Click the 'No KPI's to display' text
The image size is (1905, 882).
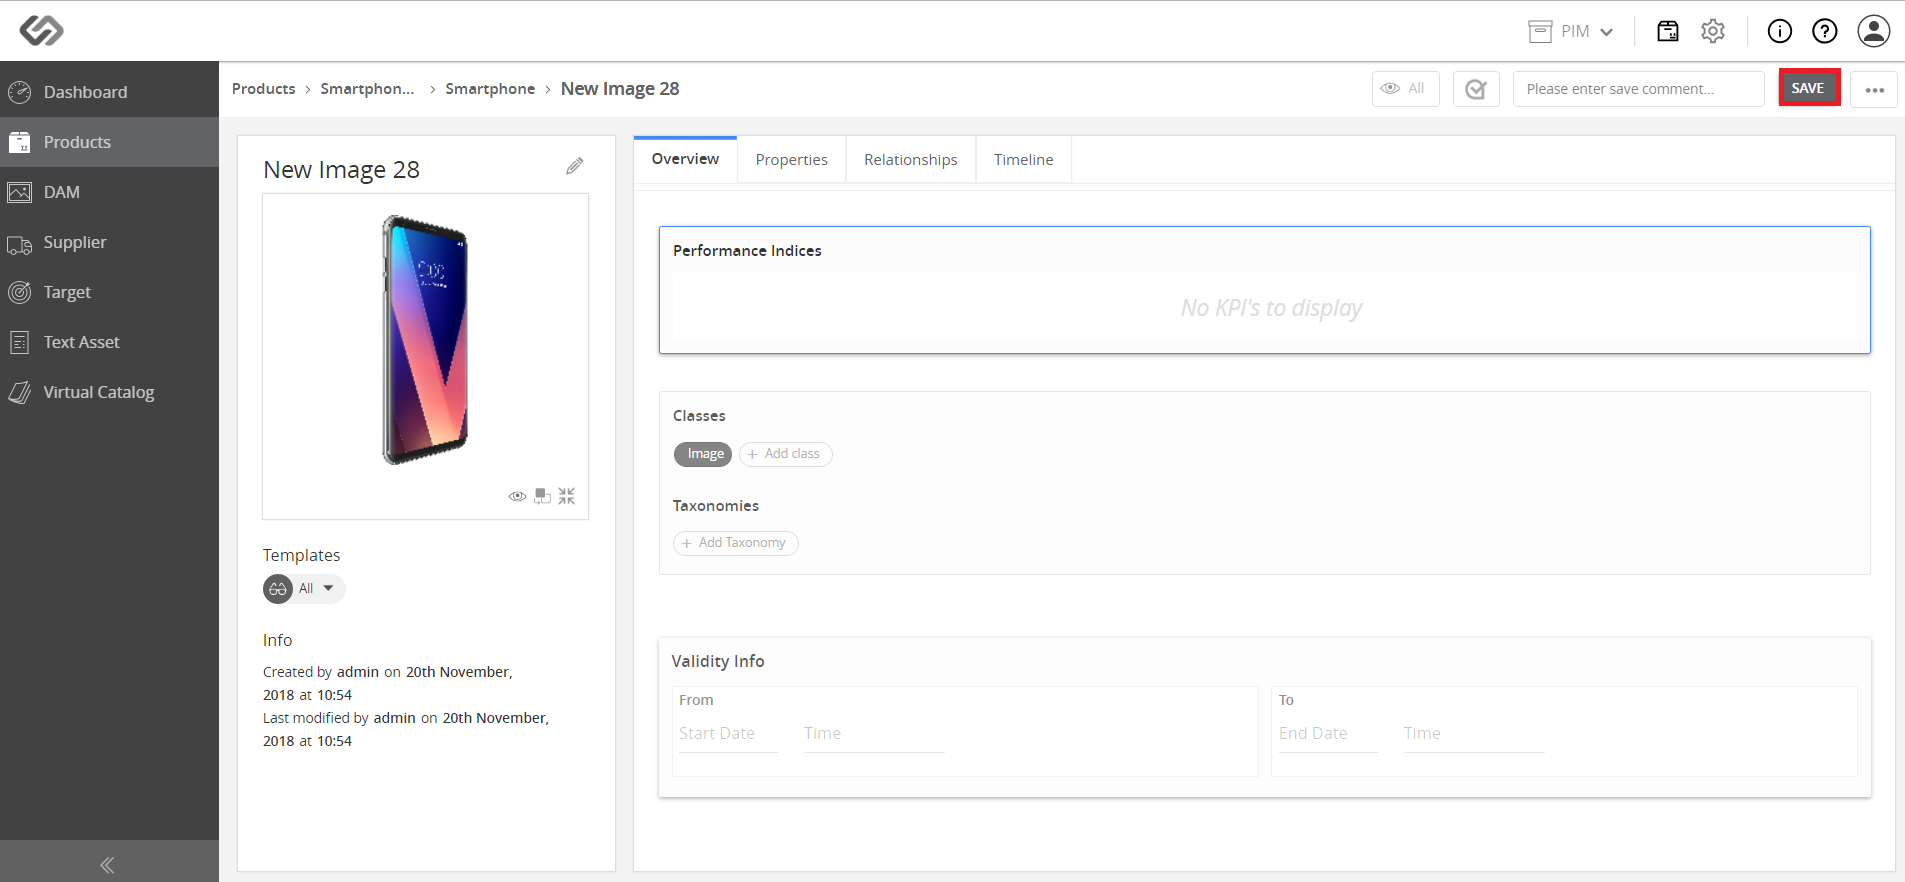pos(1271,308)
